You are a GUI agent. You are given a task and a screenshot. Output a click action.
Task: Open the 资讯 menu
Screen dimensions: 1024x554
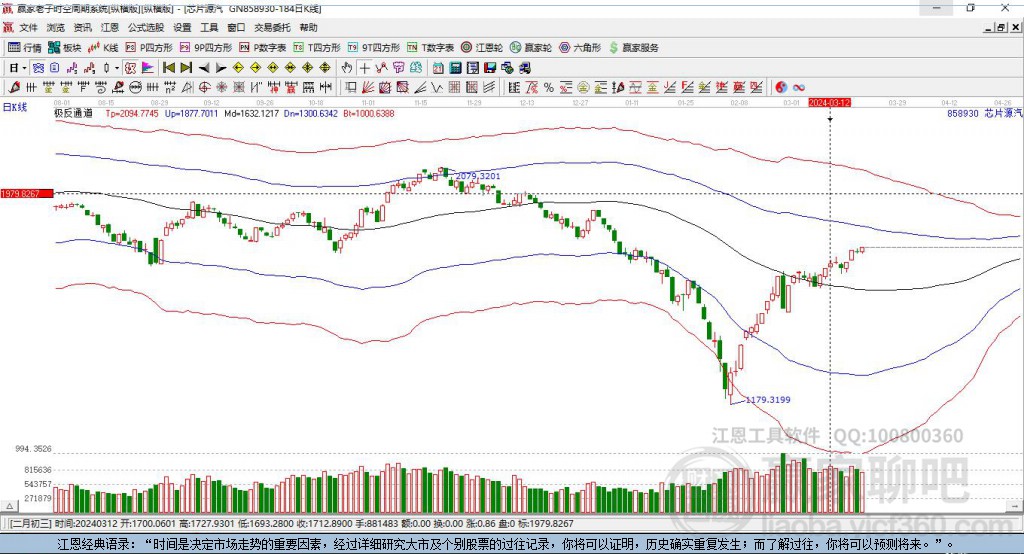pyautogui.click(x=82, y=27)
